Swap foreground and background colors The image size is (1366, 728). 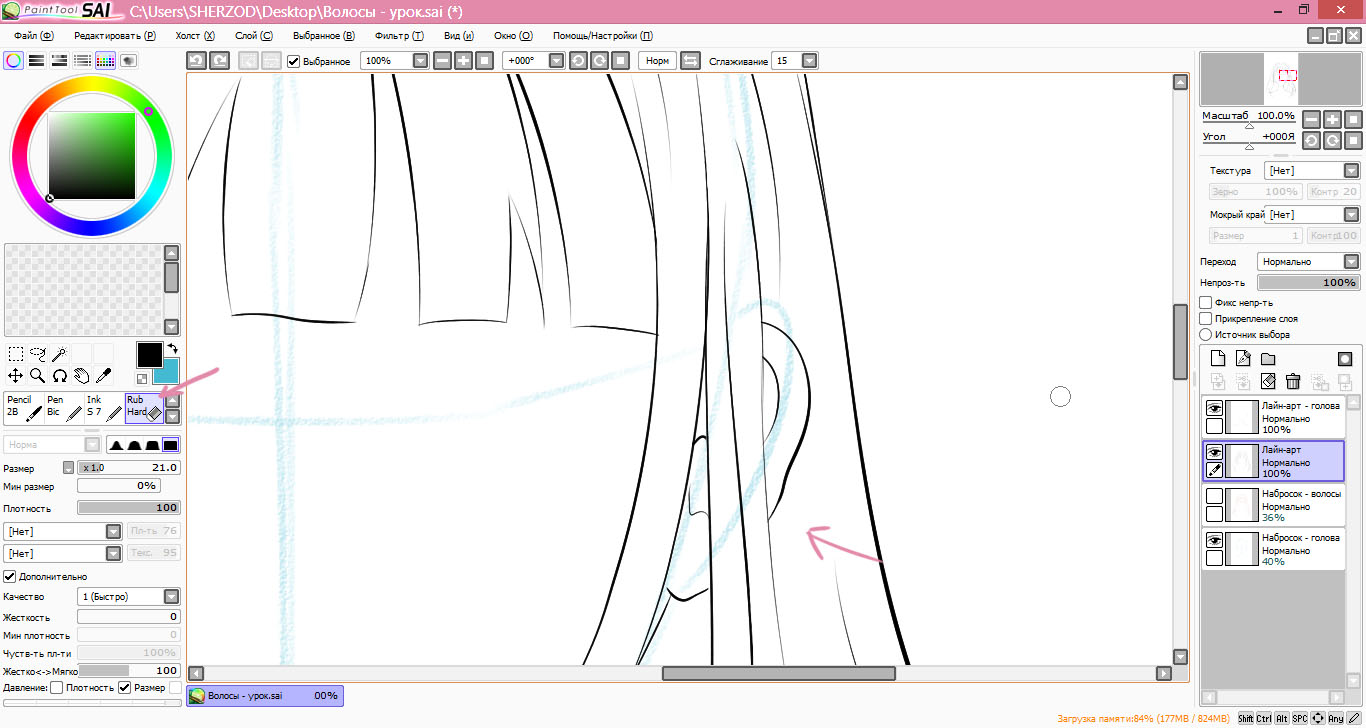172,349
